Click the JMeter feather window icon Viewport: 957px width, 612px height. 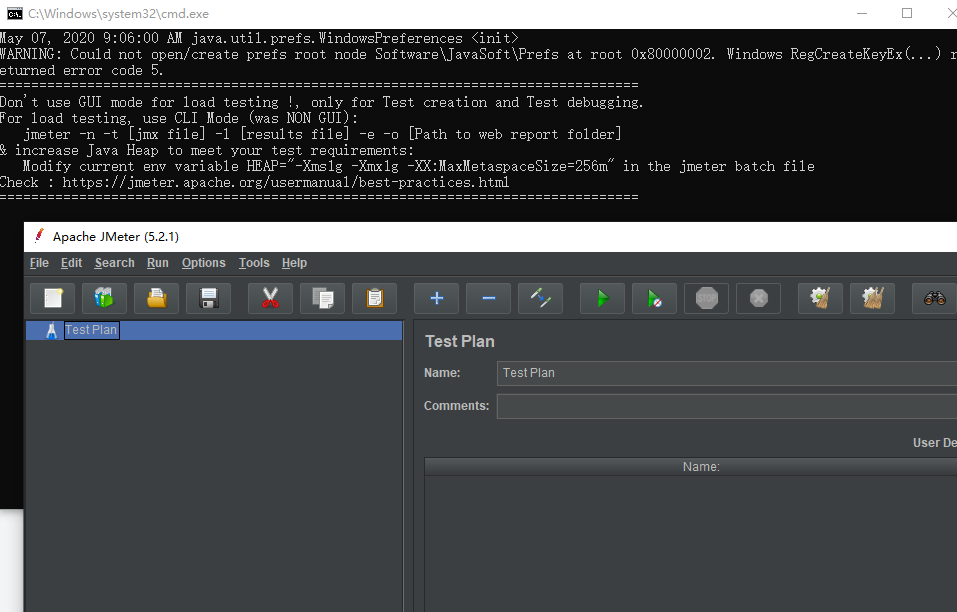pos(39,236)
